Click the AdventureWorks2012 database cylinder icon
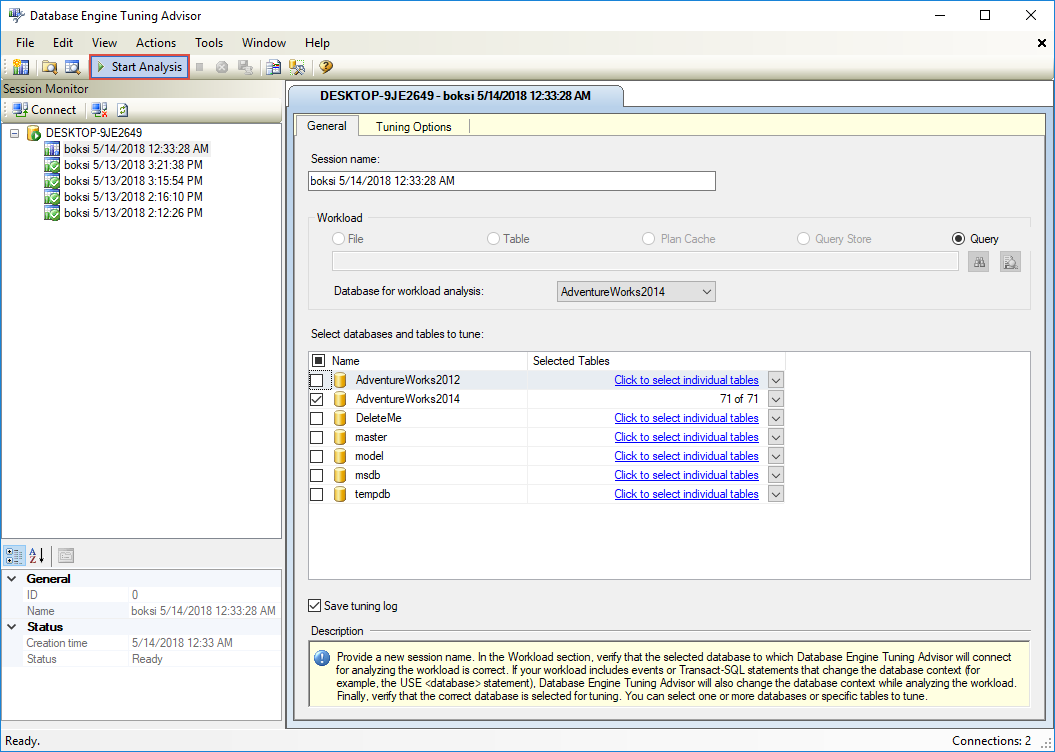This screenshot has height=752, width=1055. coord(340,380)
